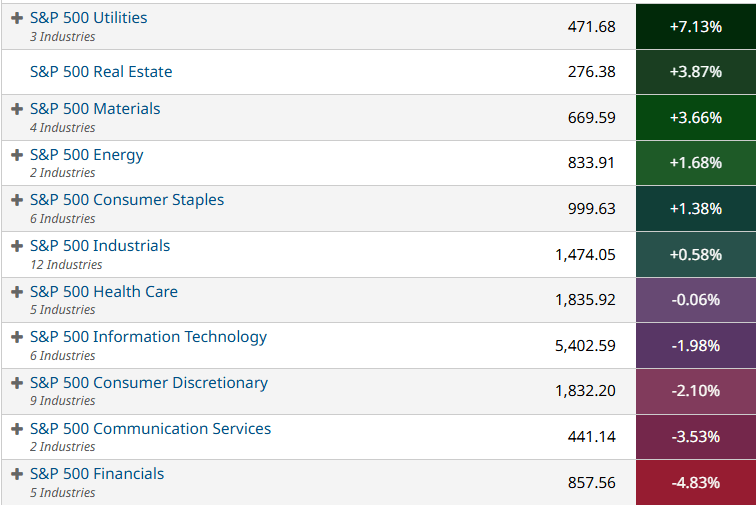Screen dimensions: 756x505
Task: Open the S&P 500 Utilities link
Action: (88, 18)
